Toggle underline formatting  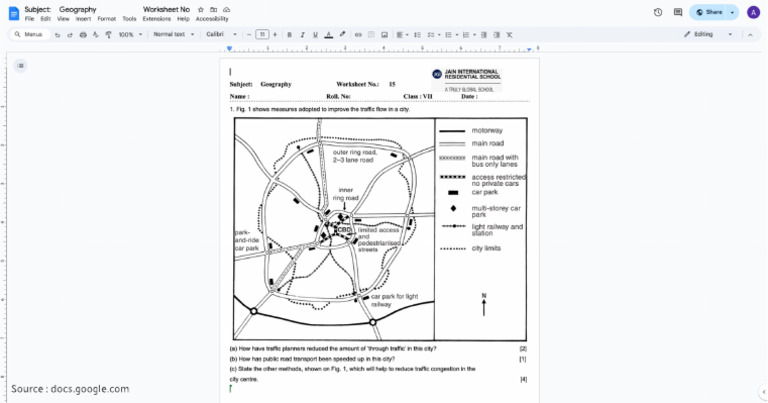tap(315, 35)
